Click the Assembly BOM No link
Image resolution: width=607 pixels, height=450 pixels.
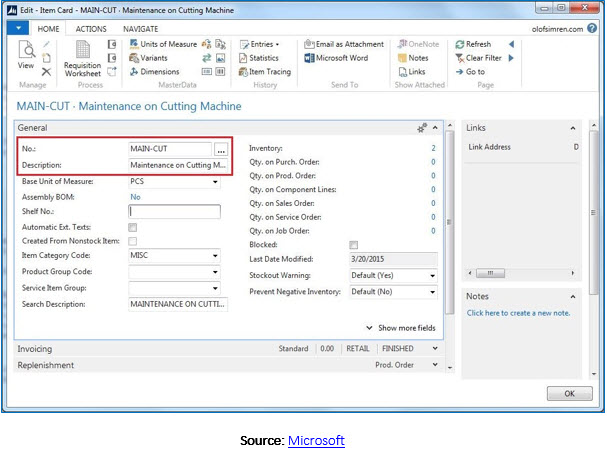pos(135,197)
